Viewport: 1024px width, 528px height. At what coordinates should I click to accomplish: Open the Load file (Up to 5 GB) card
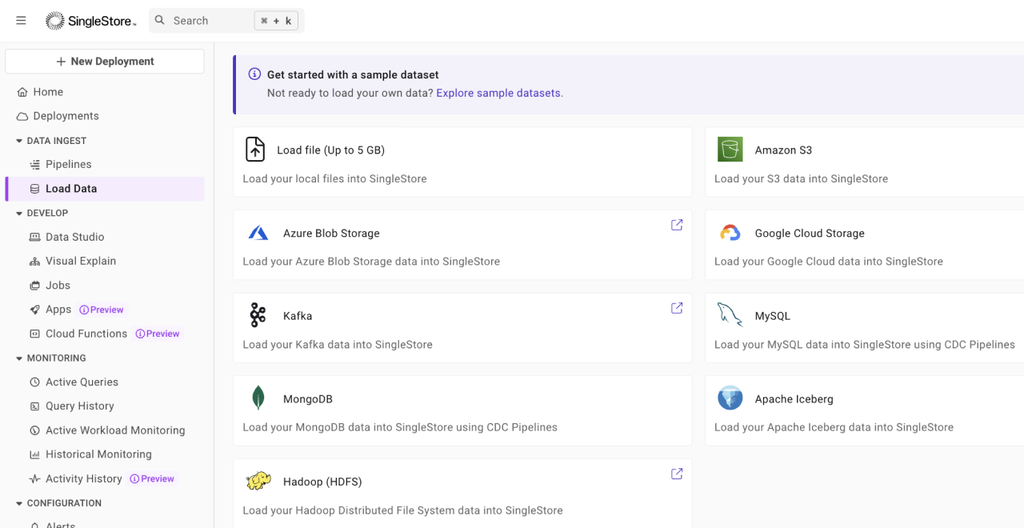pos(462,162)
